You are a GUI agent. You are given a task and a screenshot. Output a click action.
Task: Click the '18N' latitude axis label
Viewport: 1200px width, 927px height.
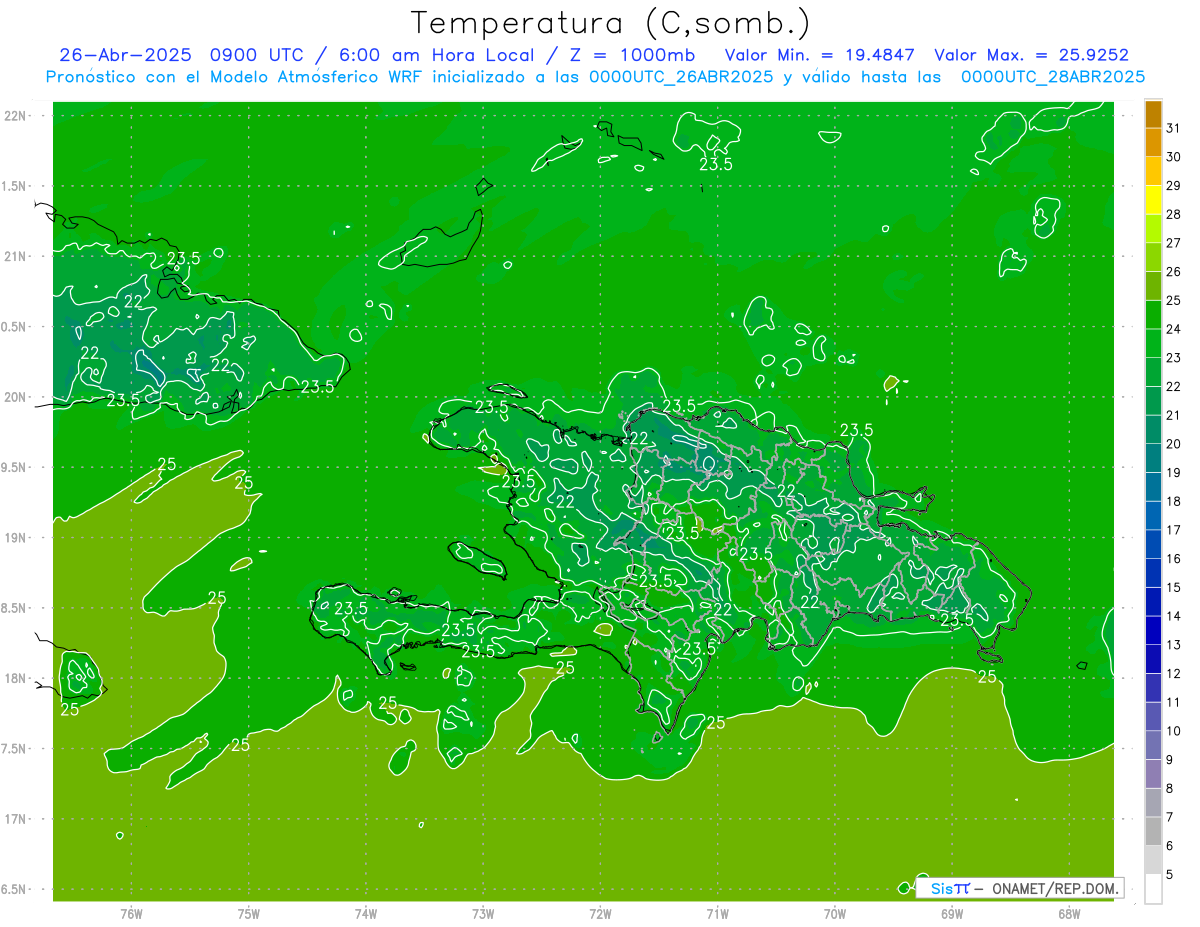click(16, 678)
